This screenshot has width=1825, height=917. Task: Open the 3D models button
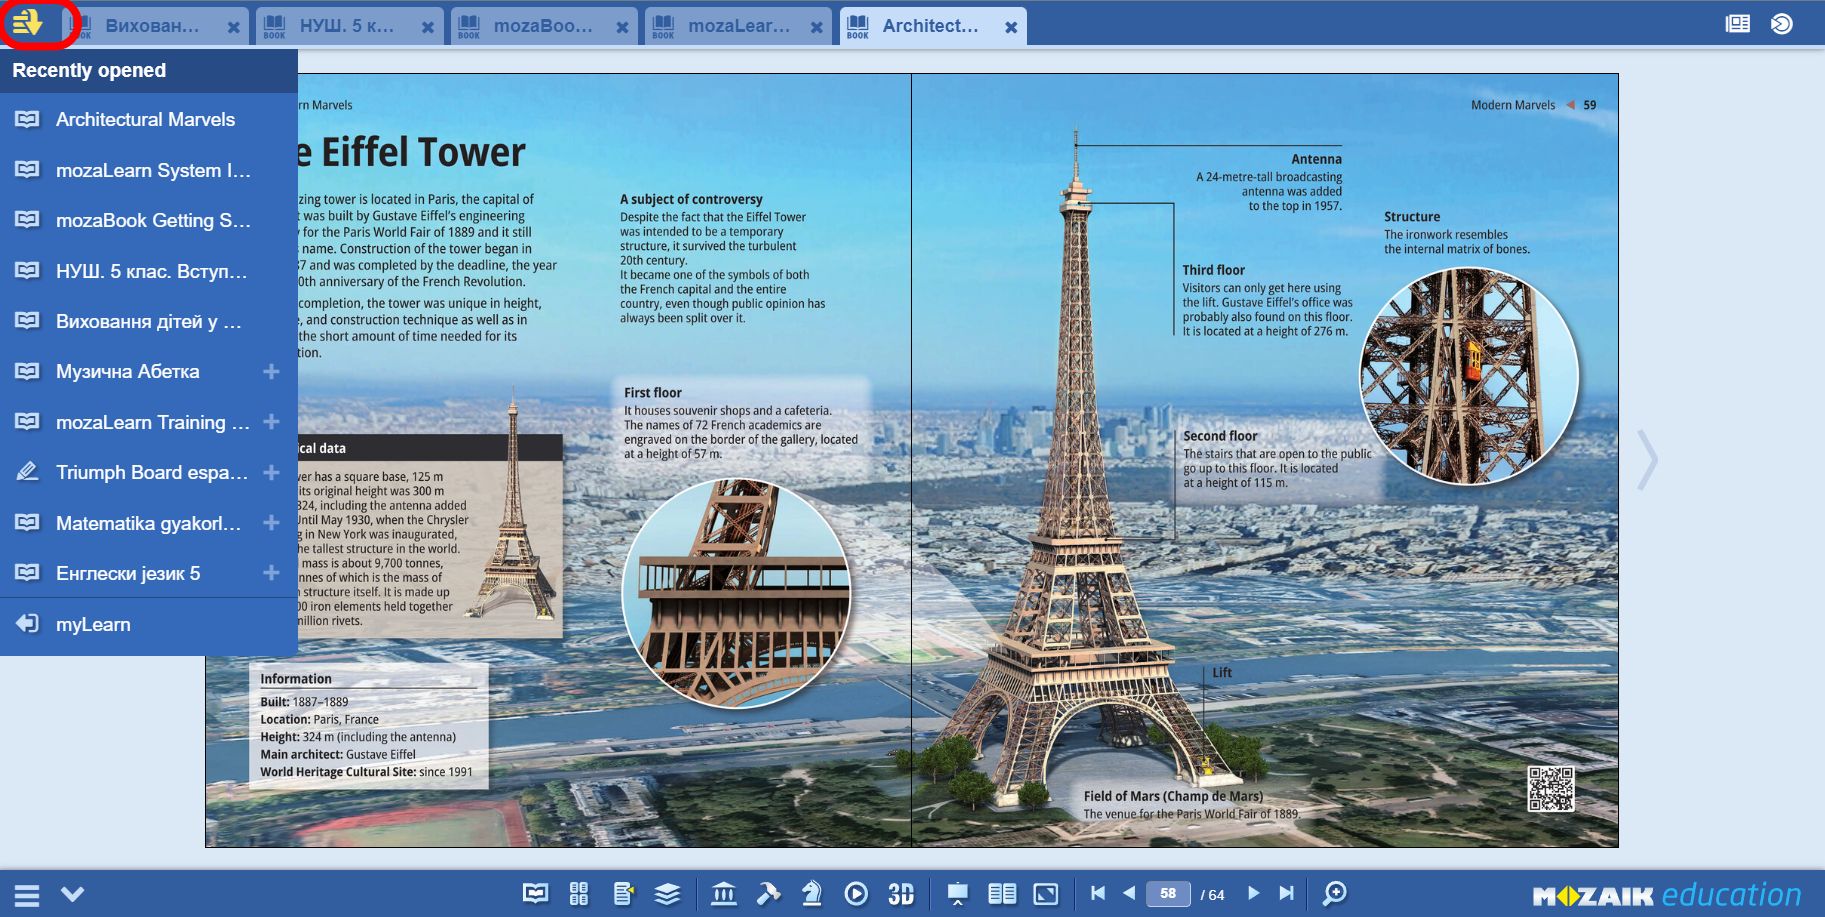pyautogui.click(x=900, y=894)
